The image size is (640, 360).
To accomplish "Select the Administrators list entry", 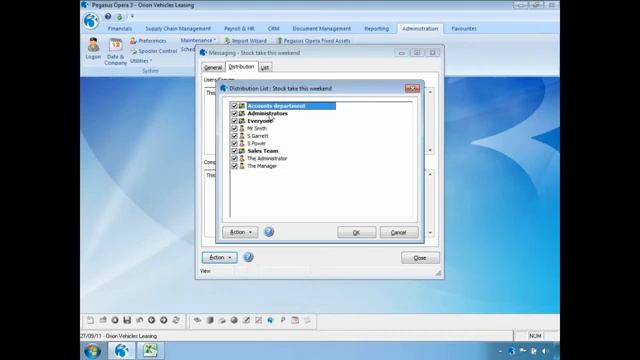I will [x=267, y=113].
